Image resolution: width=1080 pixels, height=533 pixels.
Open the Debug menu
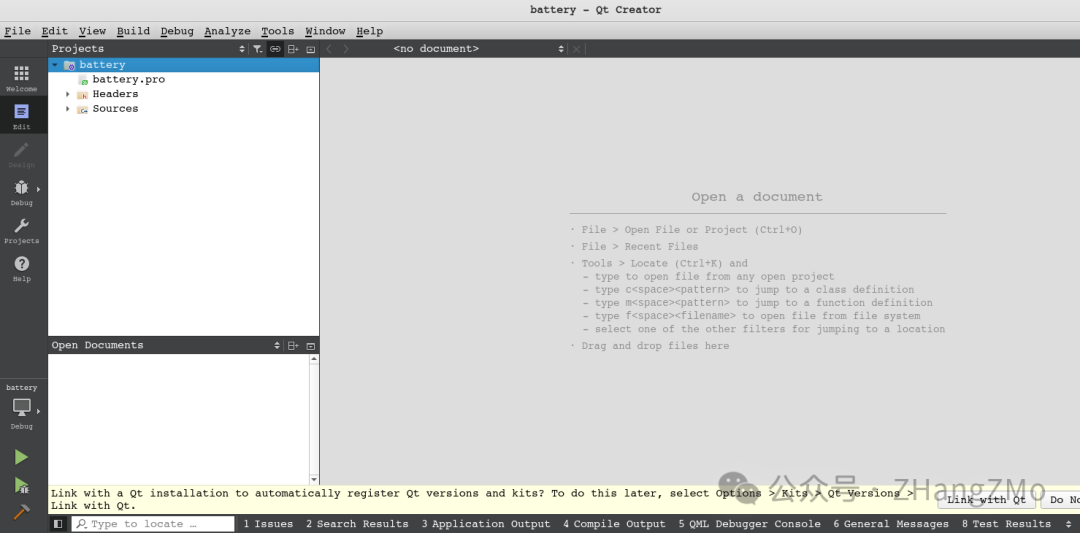coord(177,31)
